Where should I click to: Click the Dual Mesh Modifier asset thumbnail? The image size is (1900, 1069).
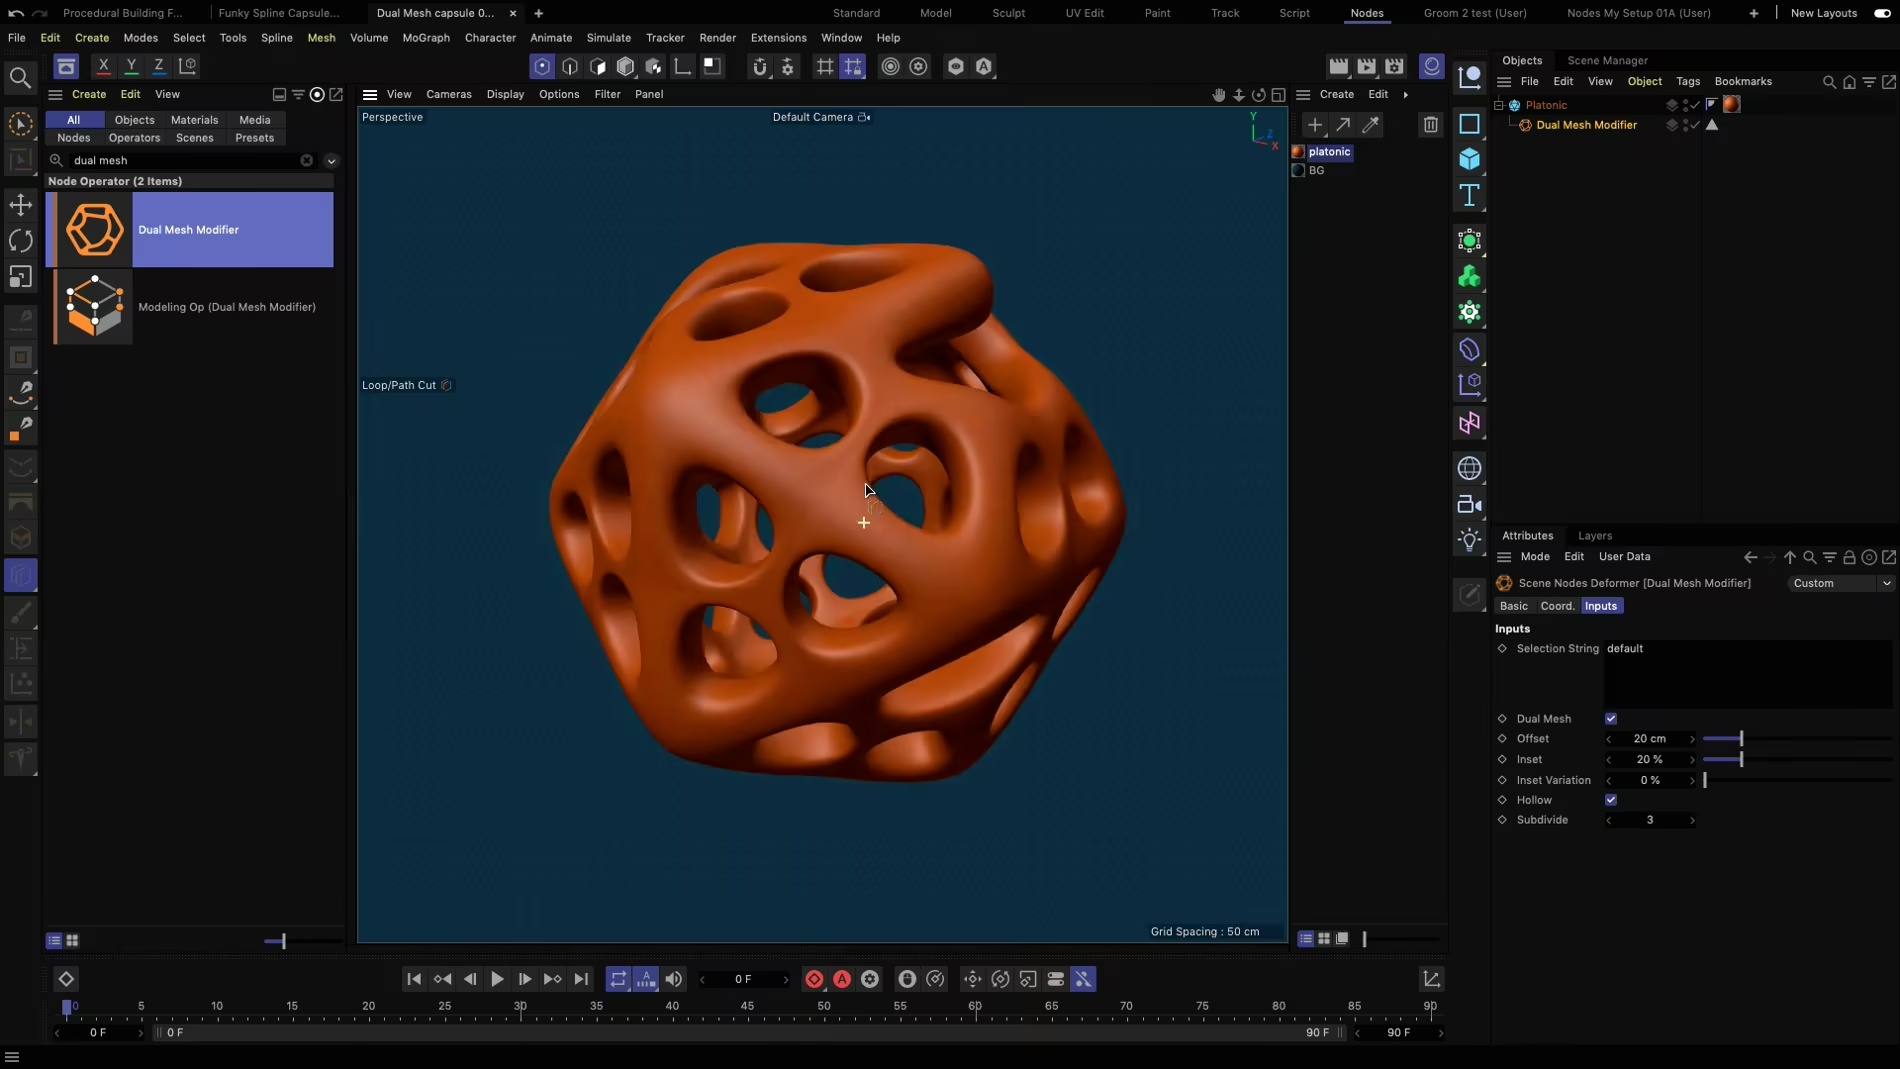(x=93, y=230)
